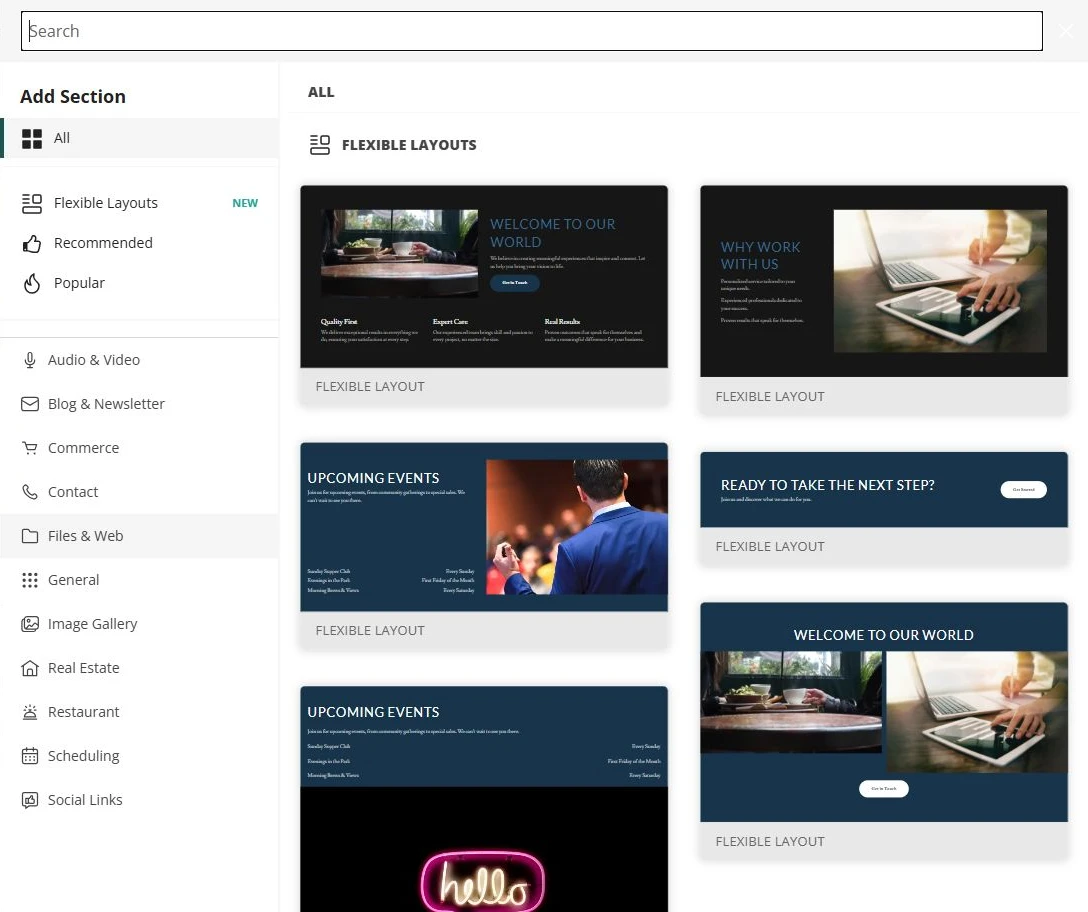The image size is (1088, 912).
Task: Open the Social Links category label
Action: [85, 800]
